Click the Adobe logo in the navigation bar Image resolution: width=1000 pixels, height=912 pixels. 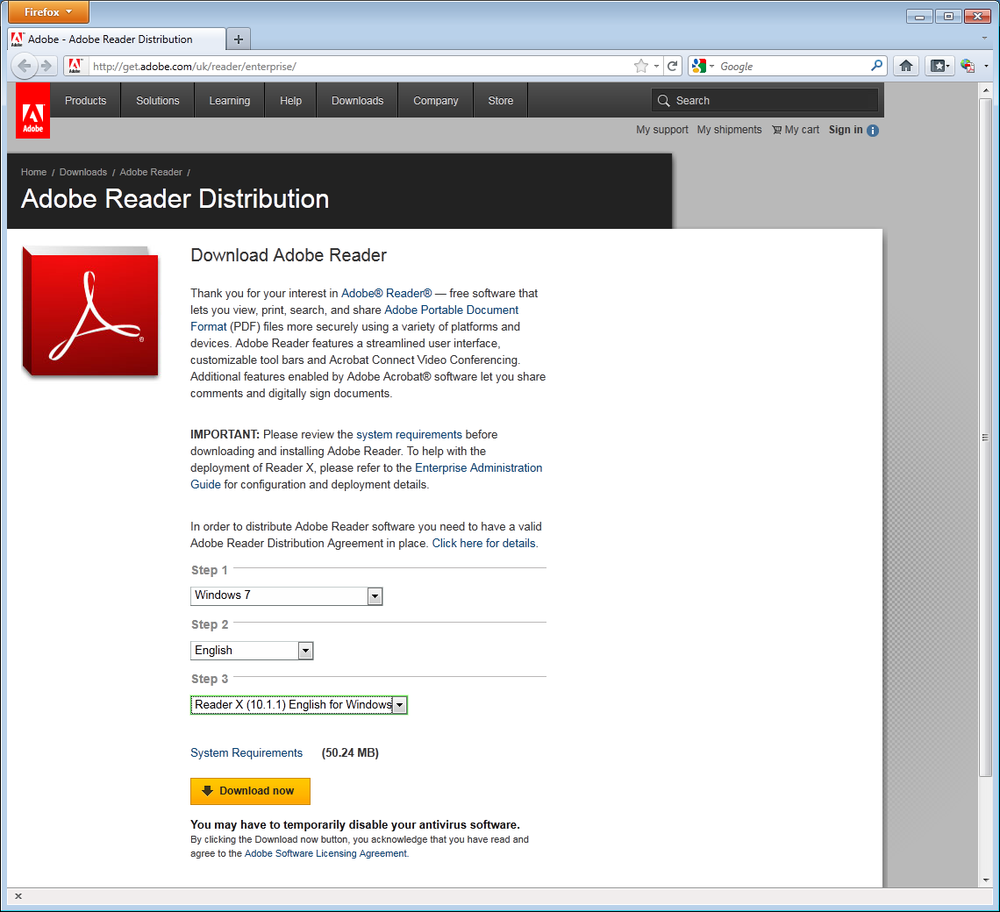click(x=32, y=110)
